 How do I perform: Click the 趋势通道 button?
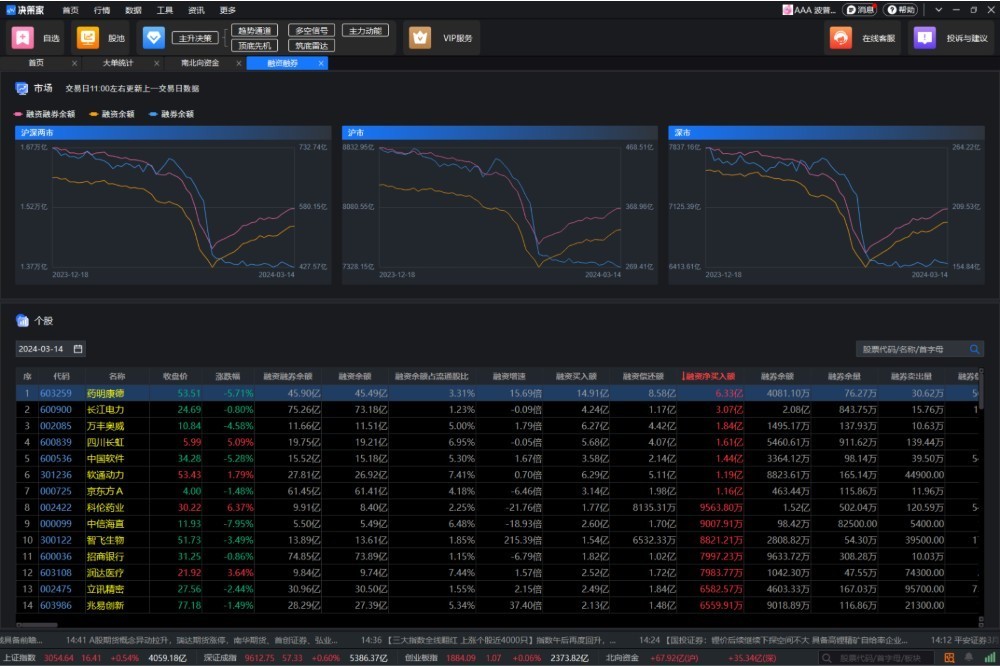(x=254, y=31)
